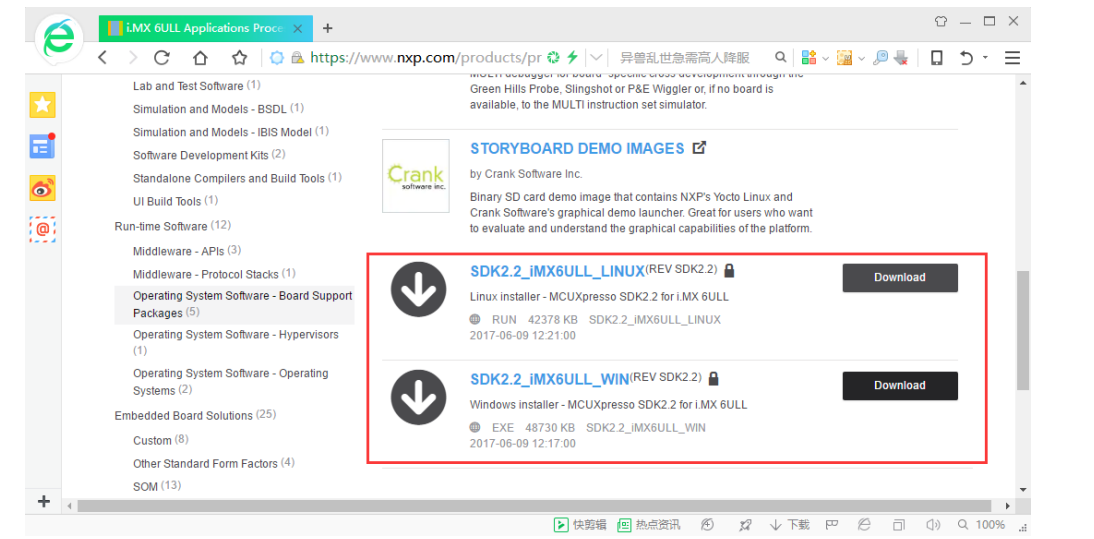Viewport: 1094px width, 539px height.
Task: Open SDK2.2_iMX6ULL_LINUX link
Action: (557, 272)
